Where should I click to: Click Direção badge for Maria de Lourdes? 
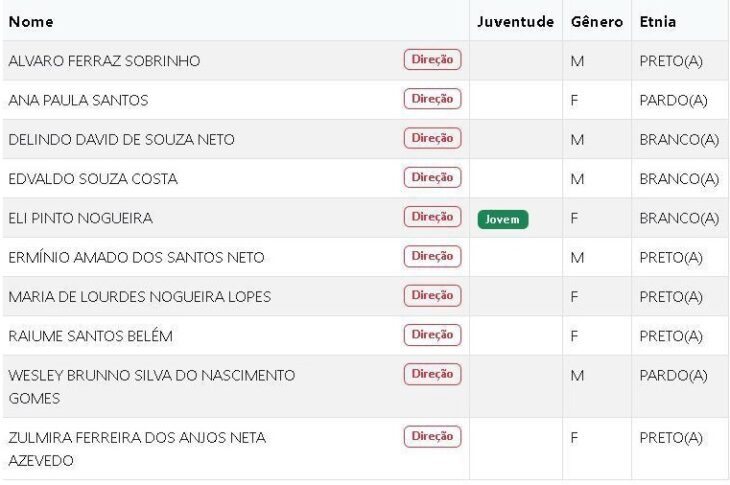tap(432, 295)
